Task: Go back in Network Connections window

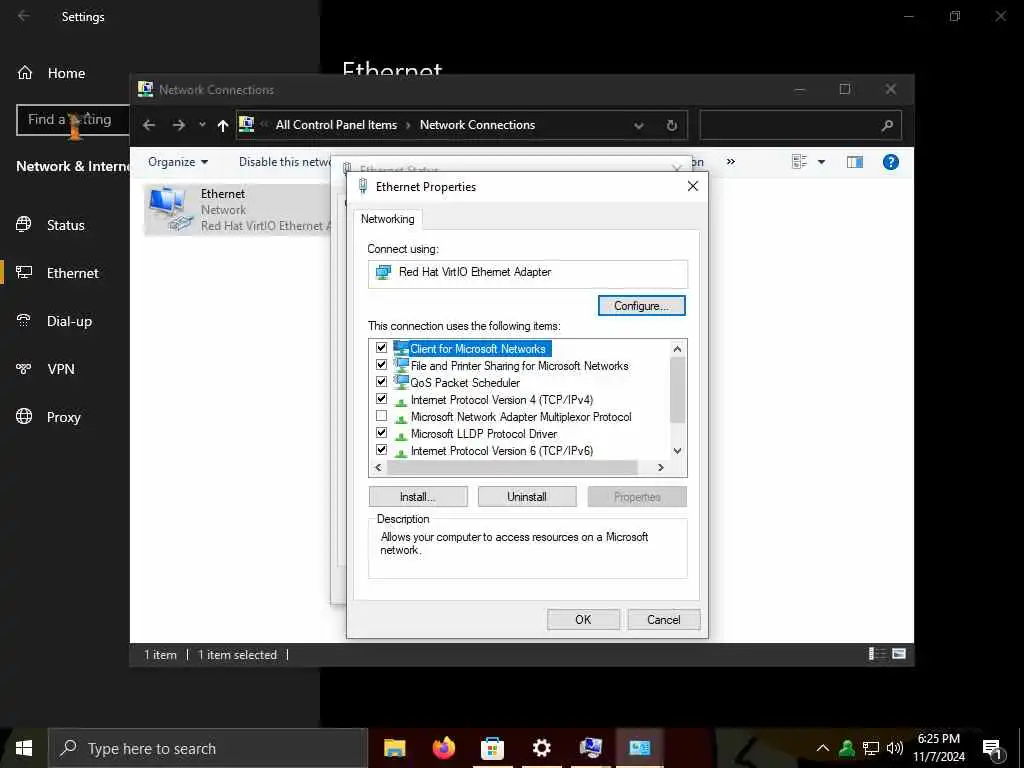Action: coord(149,125)
